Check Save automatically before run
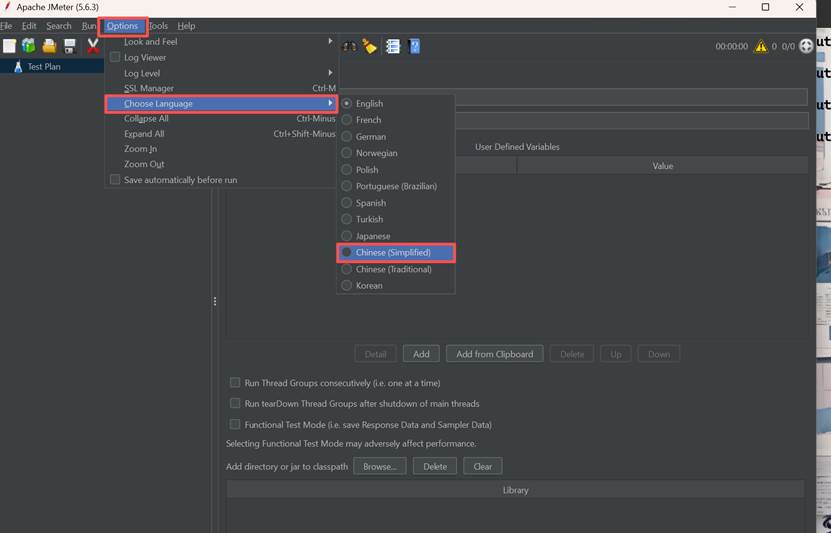 click(x=115, y=180)
